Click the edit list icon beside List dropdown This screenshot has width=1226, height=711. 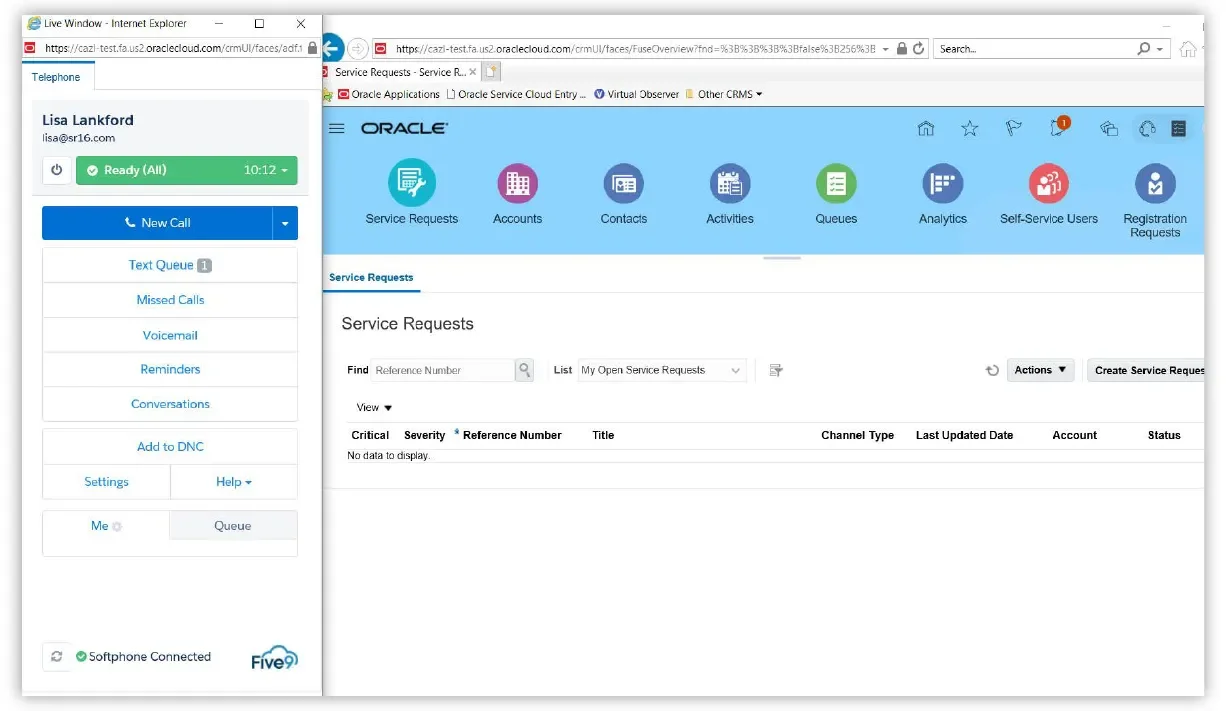pyautogui.click(x=776, y=370)
